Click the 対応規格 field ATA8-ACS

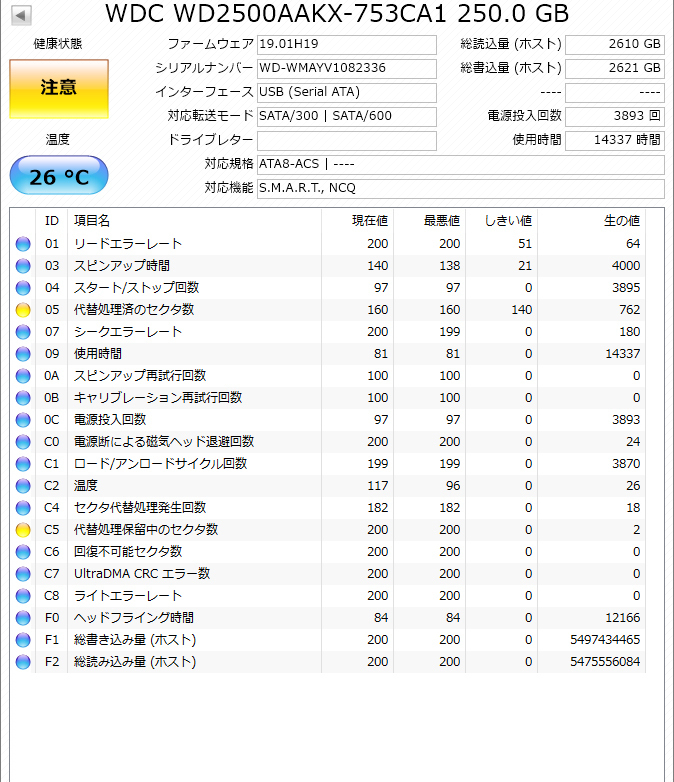click(460, 164)
